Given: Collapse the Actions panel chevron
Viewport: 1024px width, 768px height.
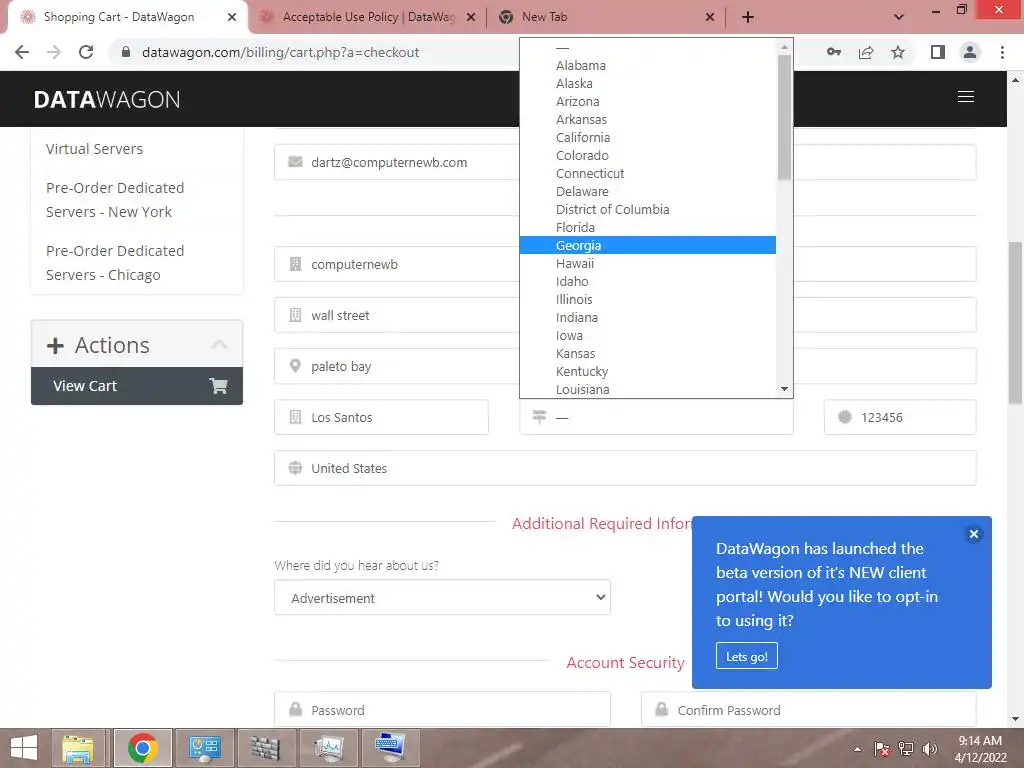Looking at the screenshot, I should [x=219, y=345].
